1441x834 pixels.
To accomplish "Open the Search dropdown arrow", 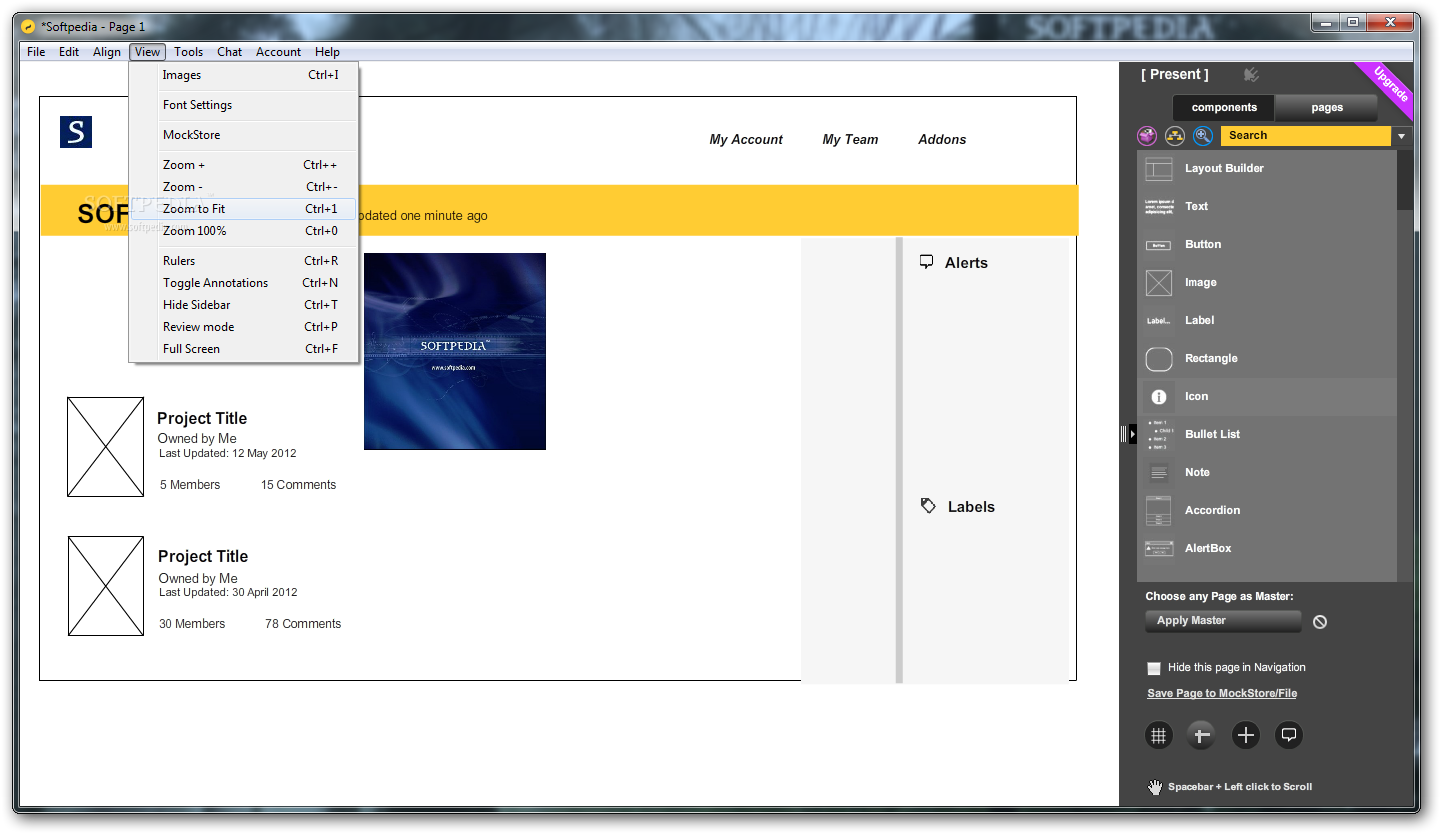I will pyautogui.click(x=1402, y=136).
